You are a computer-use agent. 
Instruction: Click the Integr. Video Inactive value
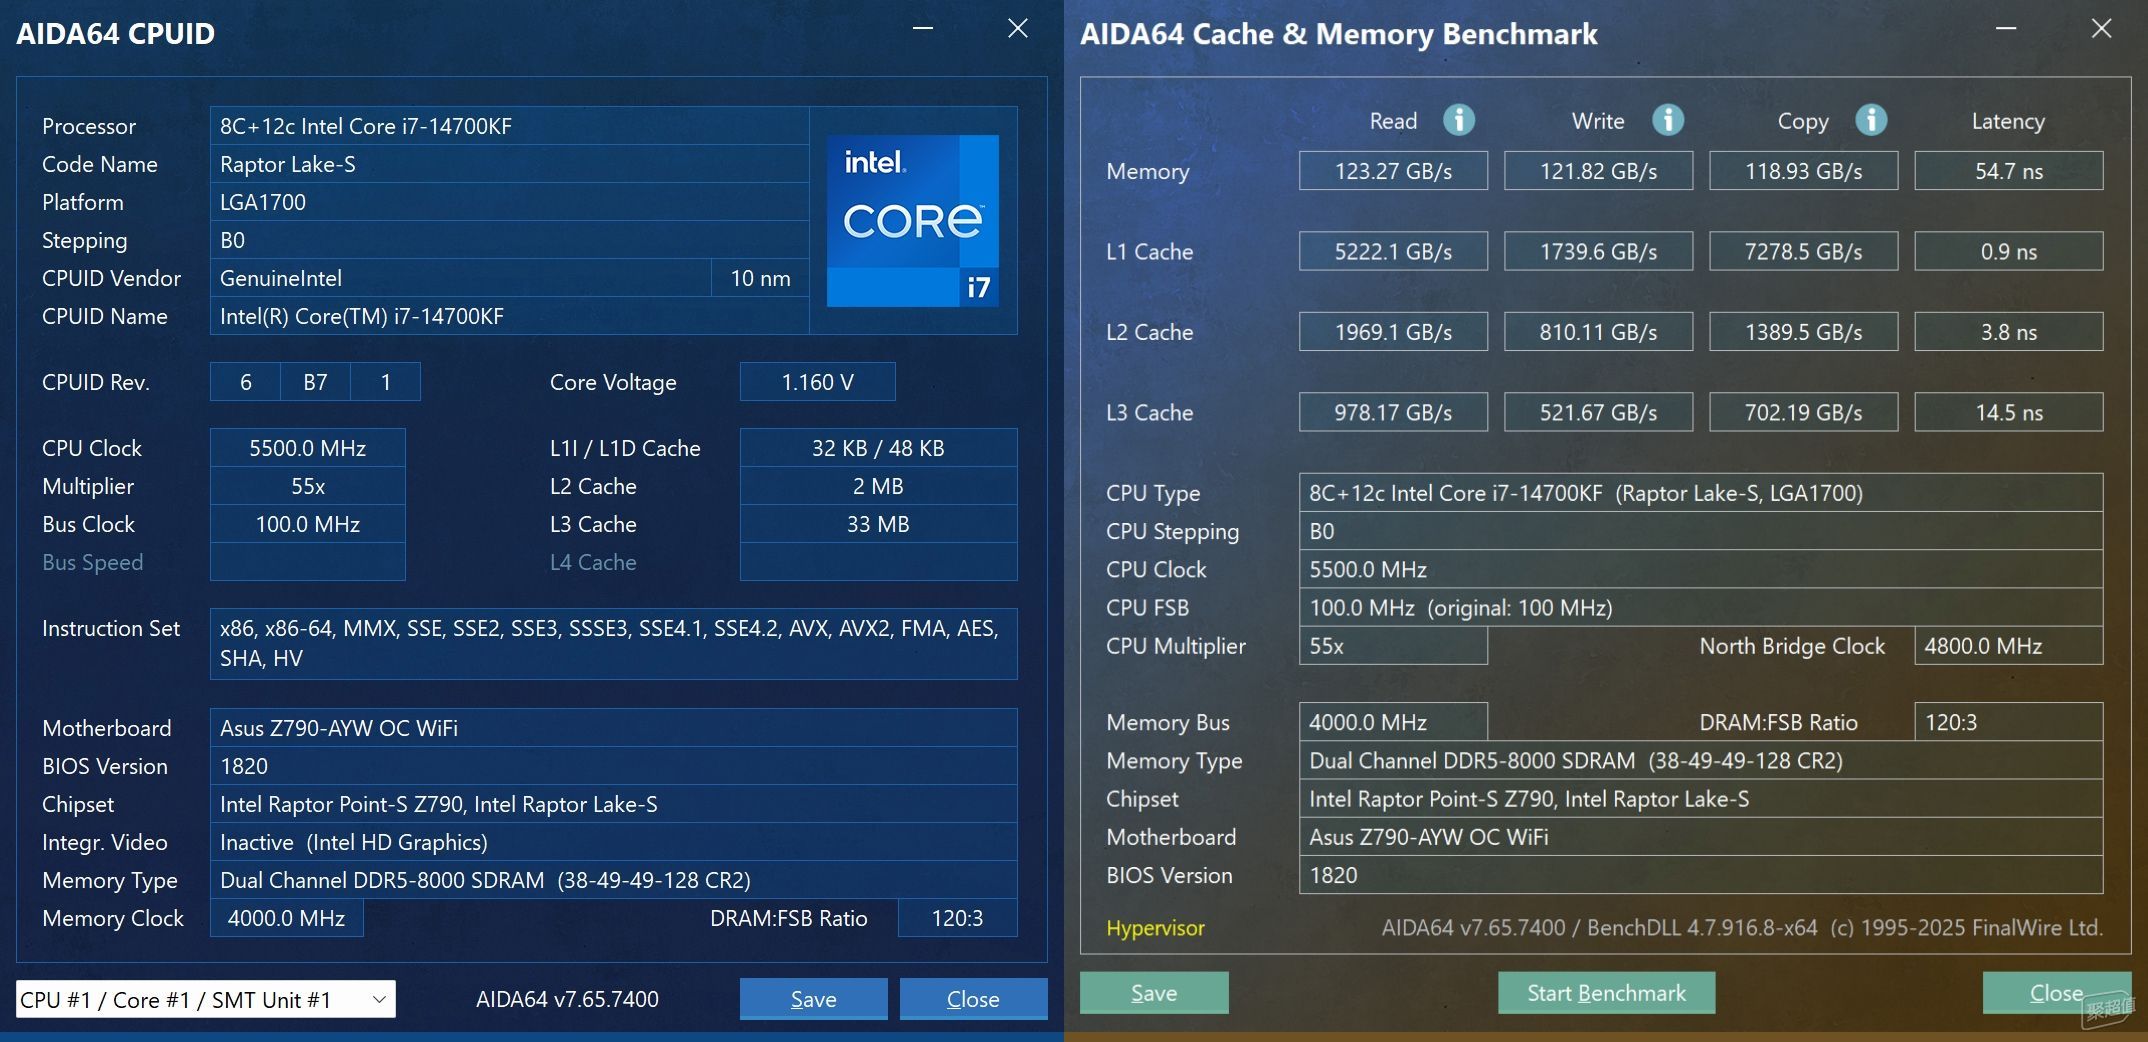point(613,842)
